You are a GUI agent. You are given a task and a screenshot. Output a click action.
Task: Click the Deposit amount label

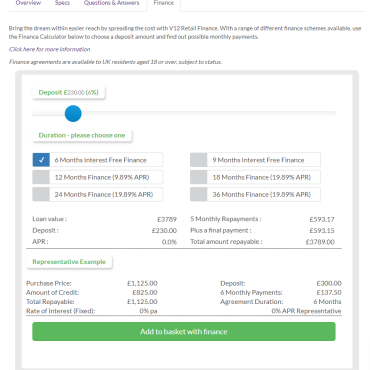(x=69, y=93)
